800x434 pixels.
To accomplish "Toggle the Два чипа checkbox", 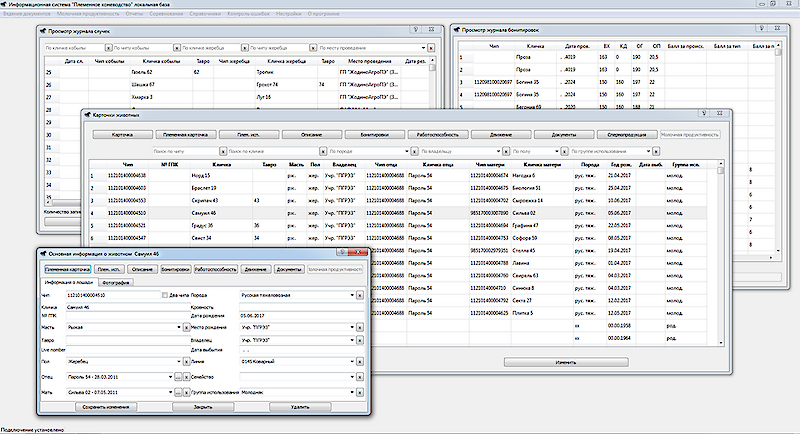I will (x=165, y=295).
